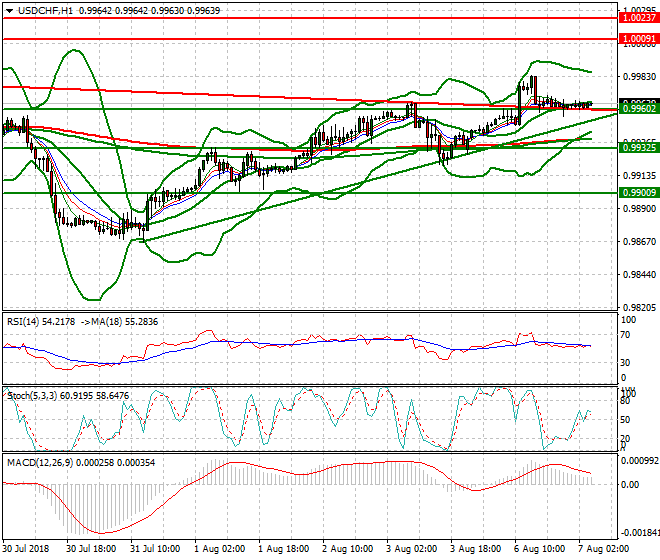Select the 1 Aug 02:00 time axis label

click(x=219, y=549)
